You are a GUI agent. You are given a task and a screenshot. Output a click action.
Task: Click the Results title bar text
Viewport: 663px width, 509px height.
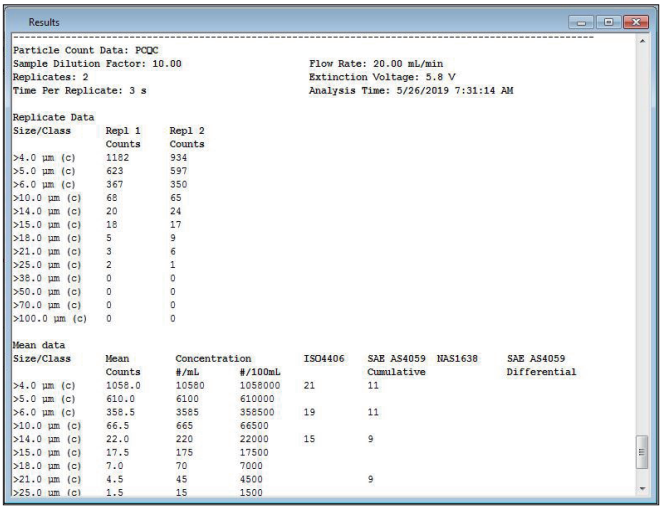42,21
